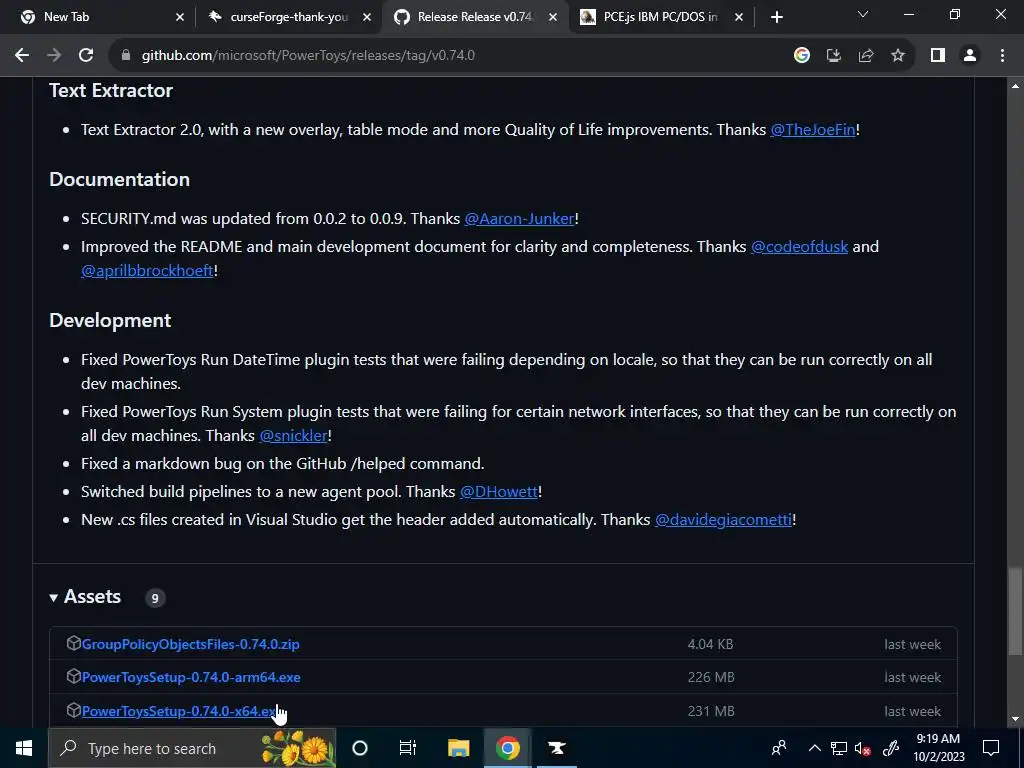This screenshot has width=1024, height=768.
Task: Go back with the browser back arrow
Action: pos(22,56)
